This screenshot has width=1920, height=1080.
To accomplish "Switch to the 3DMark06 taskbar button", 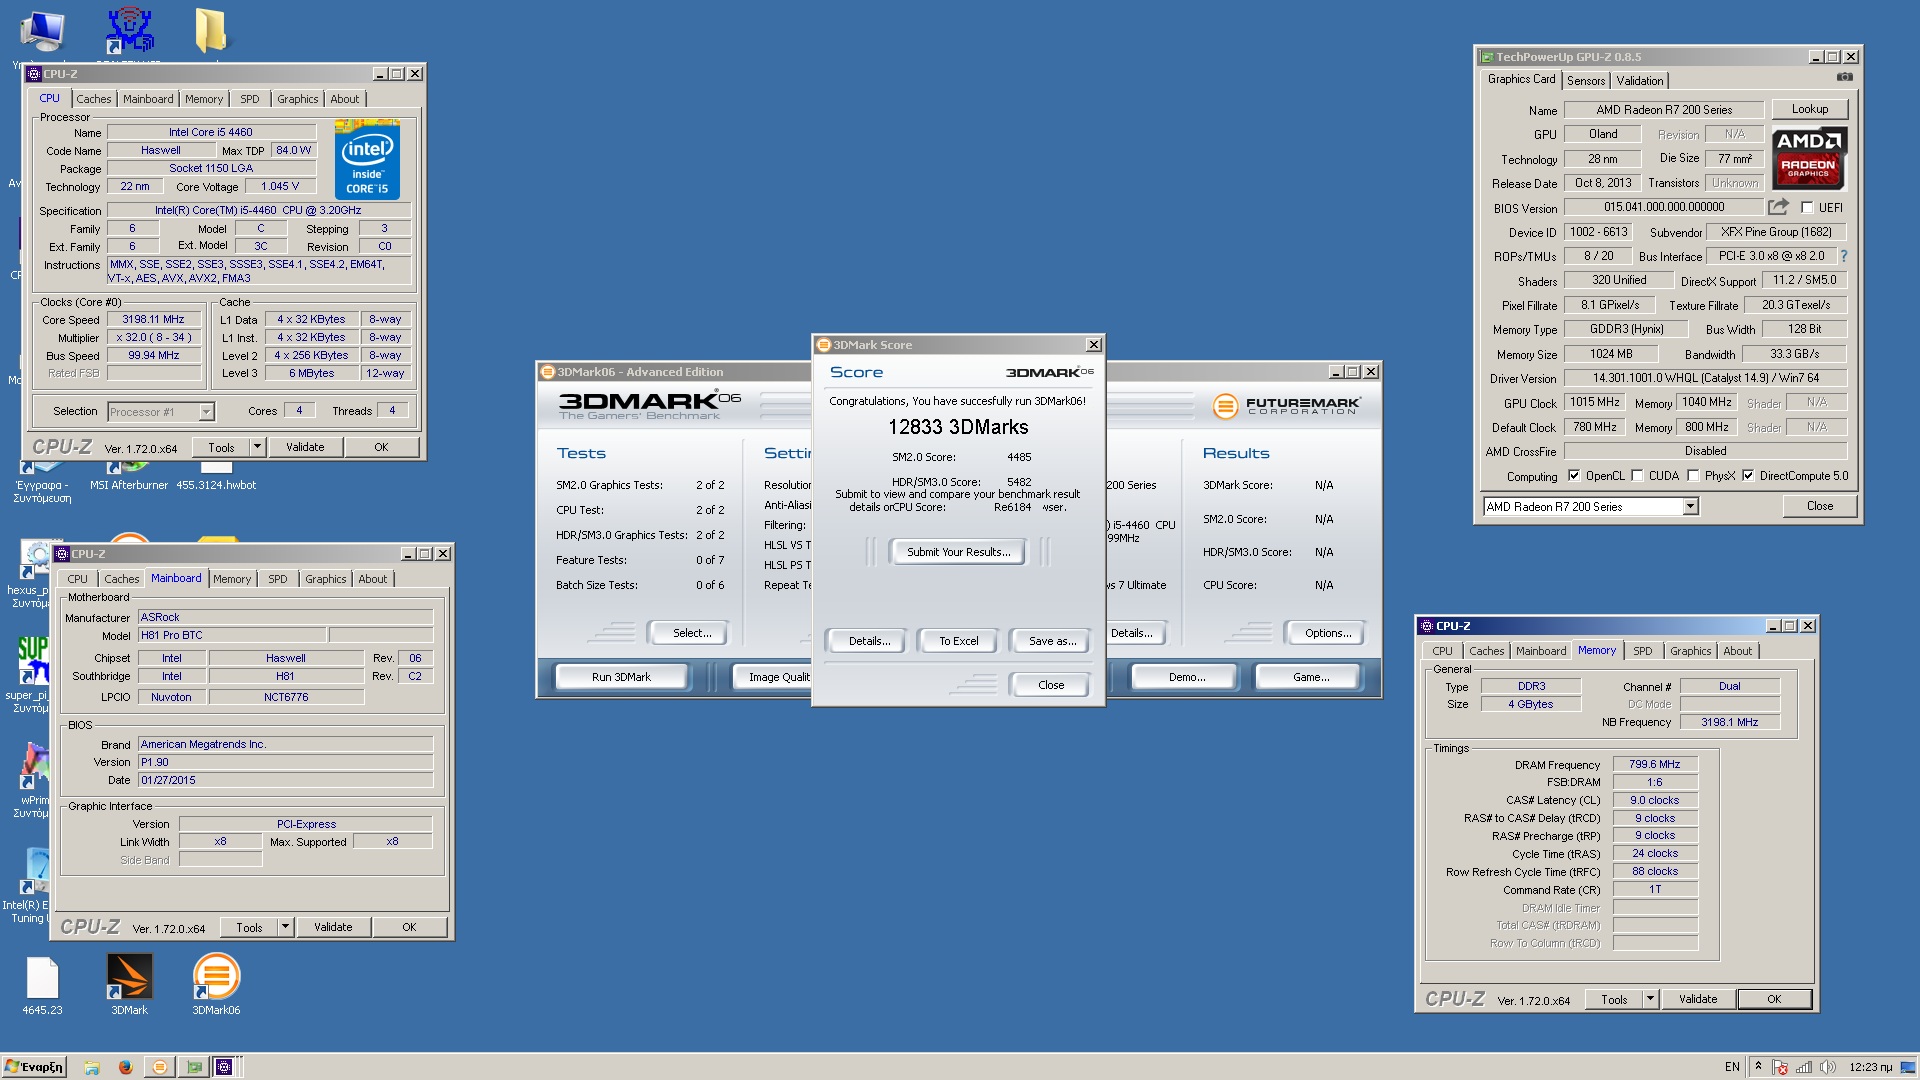I will [159, 1067].
